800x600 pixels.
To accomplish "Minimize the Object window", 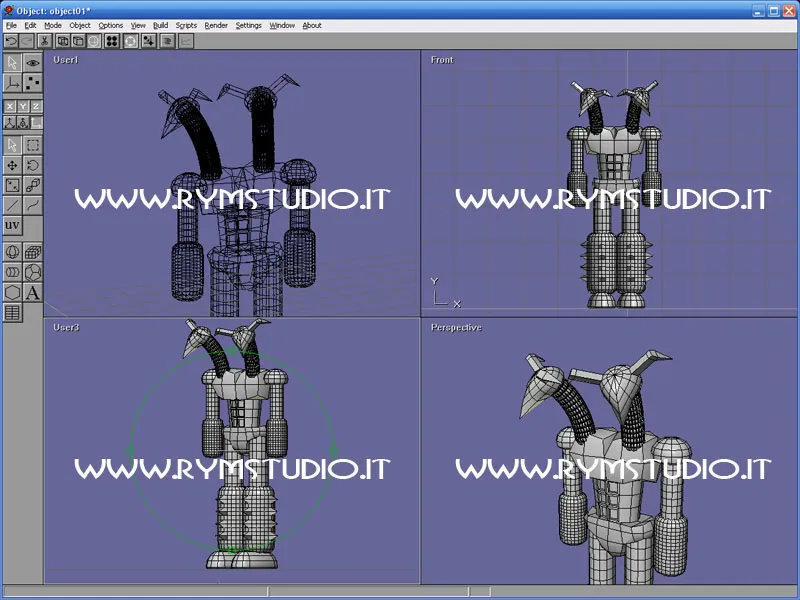I will click(759, 10).
